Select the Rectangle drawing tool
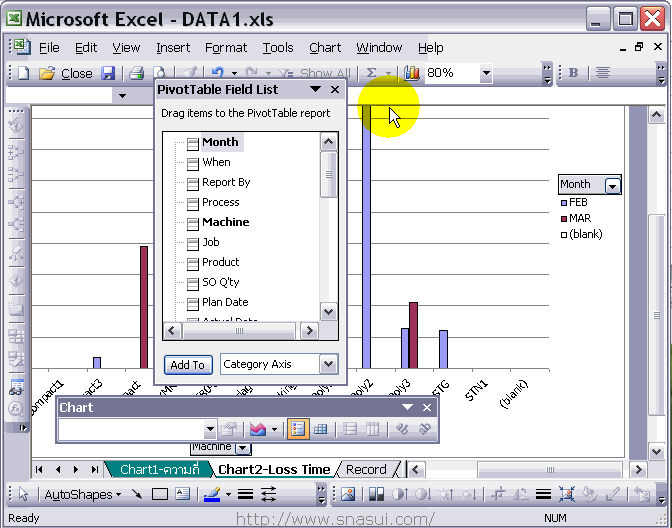 [159, 494]
